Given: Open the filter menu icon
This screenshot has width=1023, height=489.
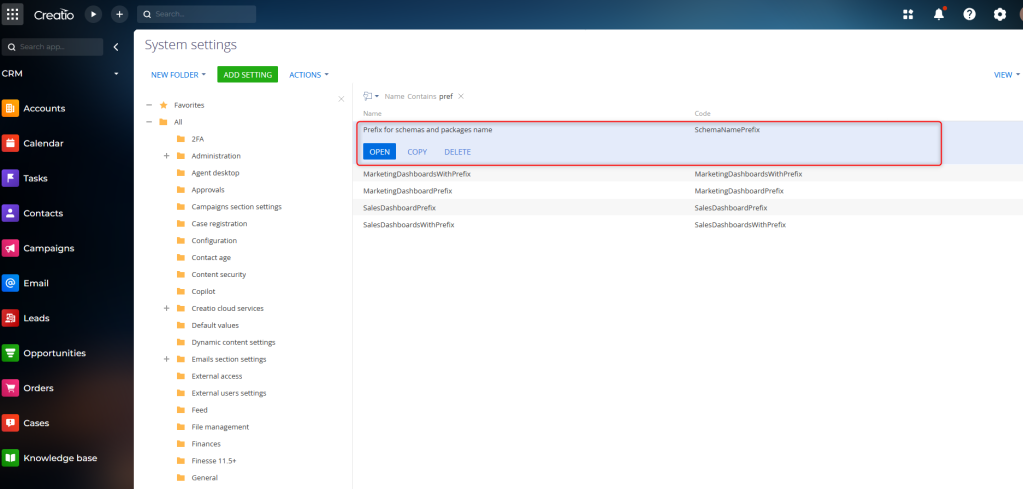Looking at the screenshot, I should point(371,96).
